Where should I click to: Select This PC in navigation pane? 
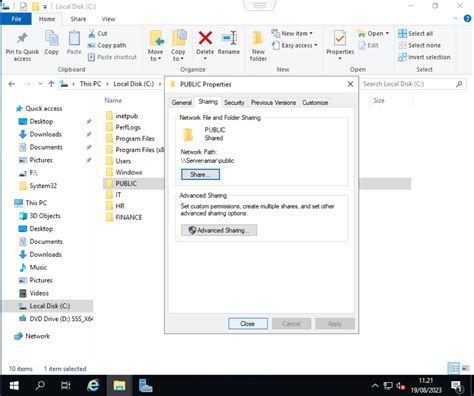pyautogui.click(x=36, y=203)
